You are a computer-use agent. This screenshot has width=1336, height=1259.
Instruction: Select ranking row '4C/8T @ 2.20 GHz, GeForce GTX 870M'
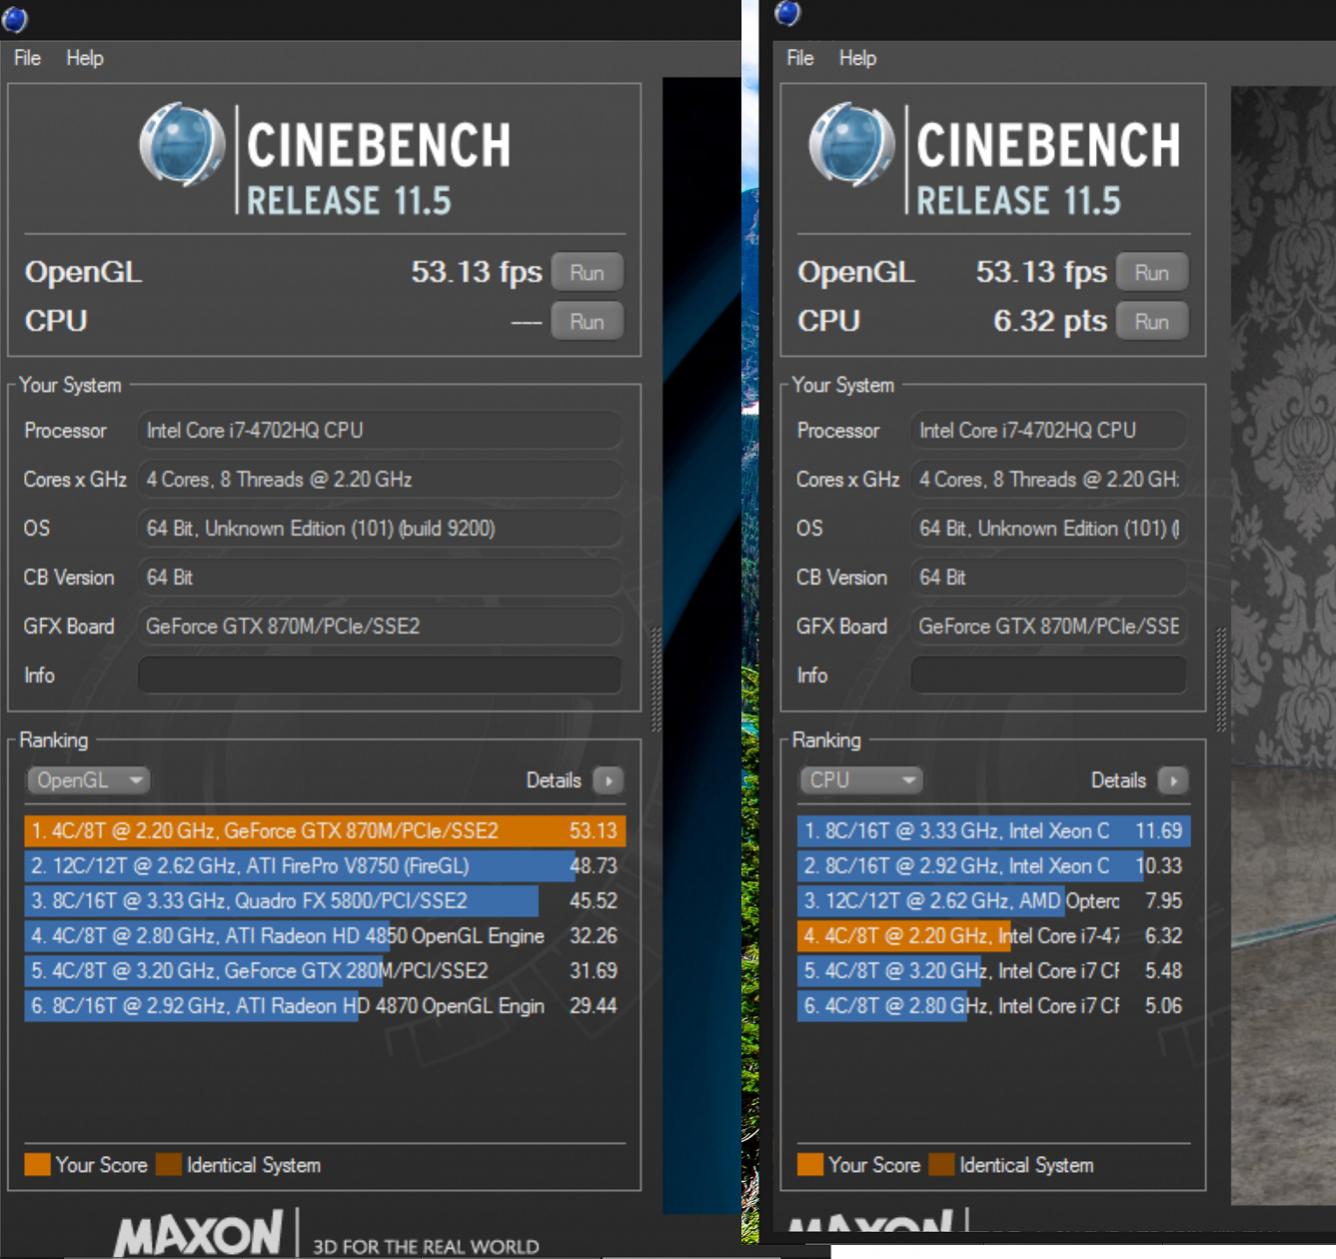[x=325, y=831]
